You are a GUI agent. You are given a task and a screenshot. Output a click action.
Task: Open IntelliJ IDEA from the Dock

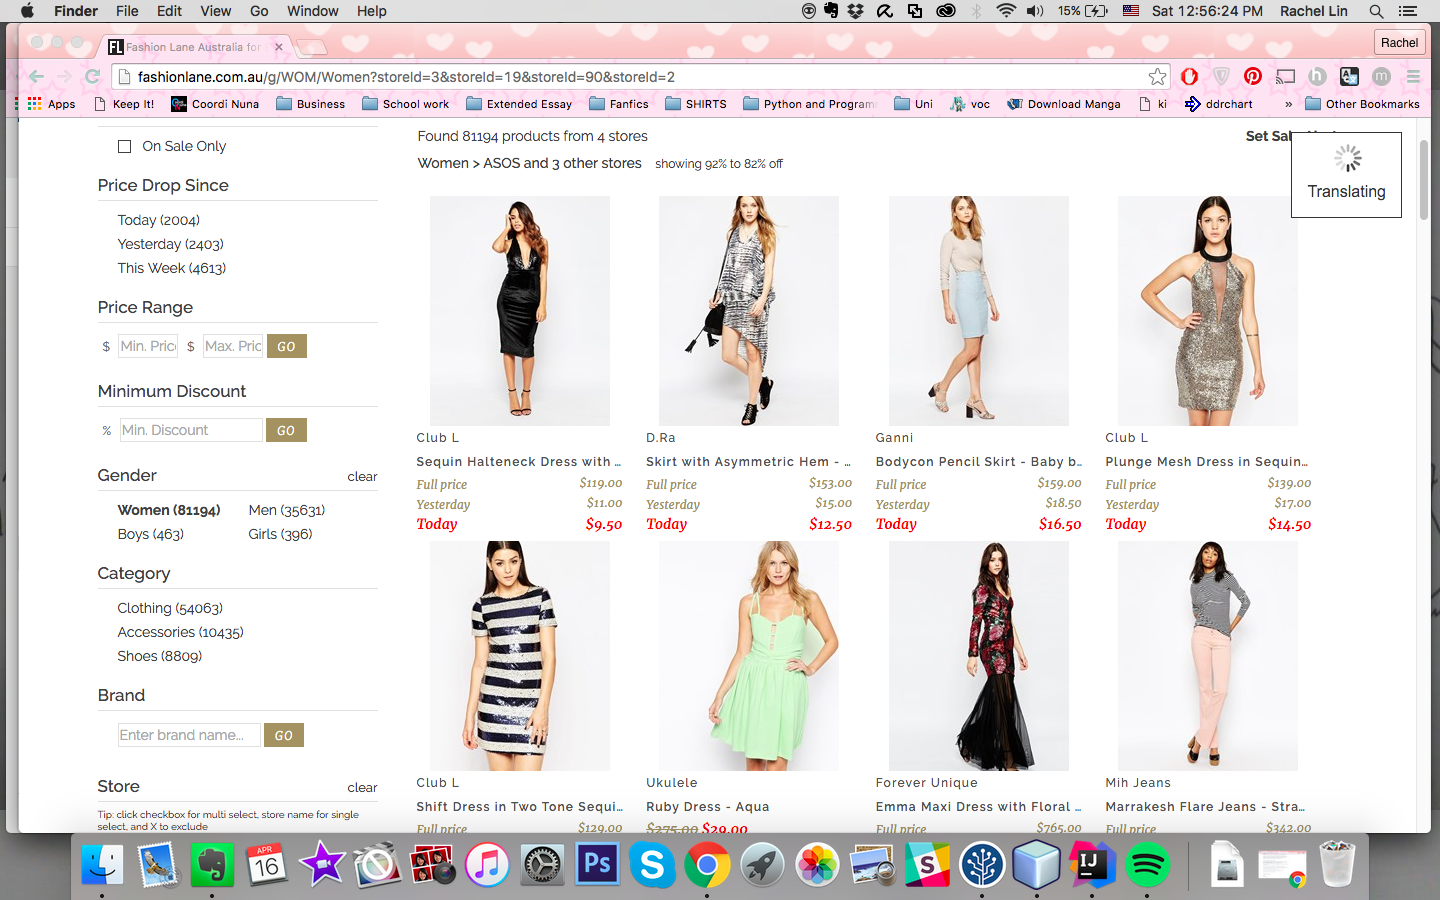pyautogui.click(x=1092, y=864)
